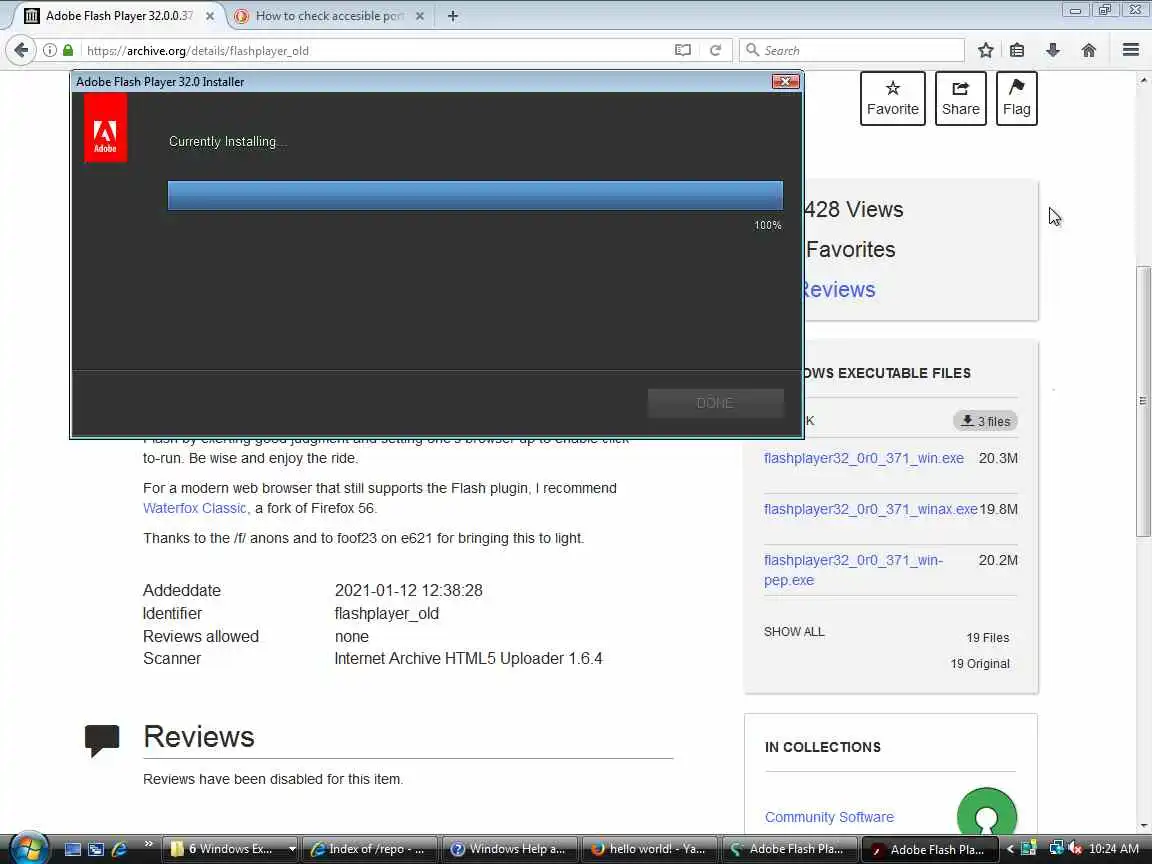The width and height of the screenshot is (1152, 864).
Task: Go back with the browser back arrow
Action: point(21,50)
